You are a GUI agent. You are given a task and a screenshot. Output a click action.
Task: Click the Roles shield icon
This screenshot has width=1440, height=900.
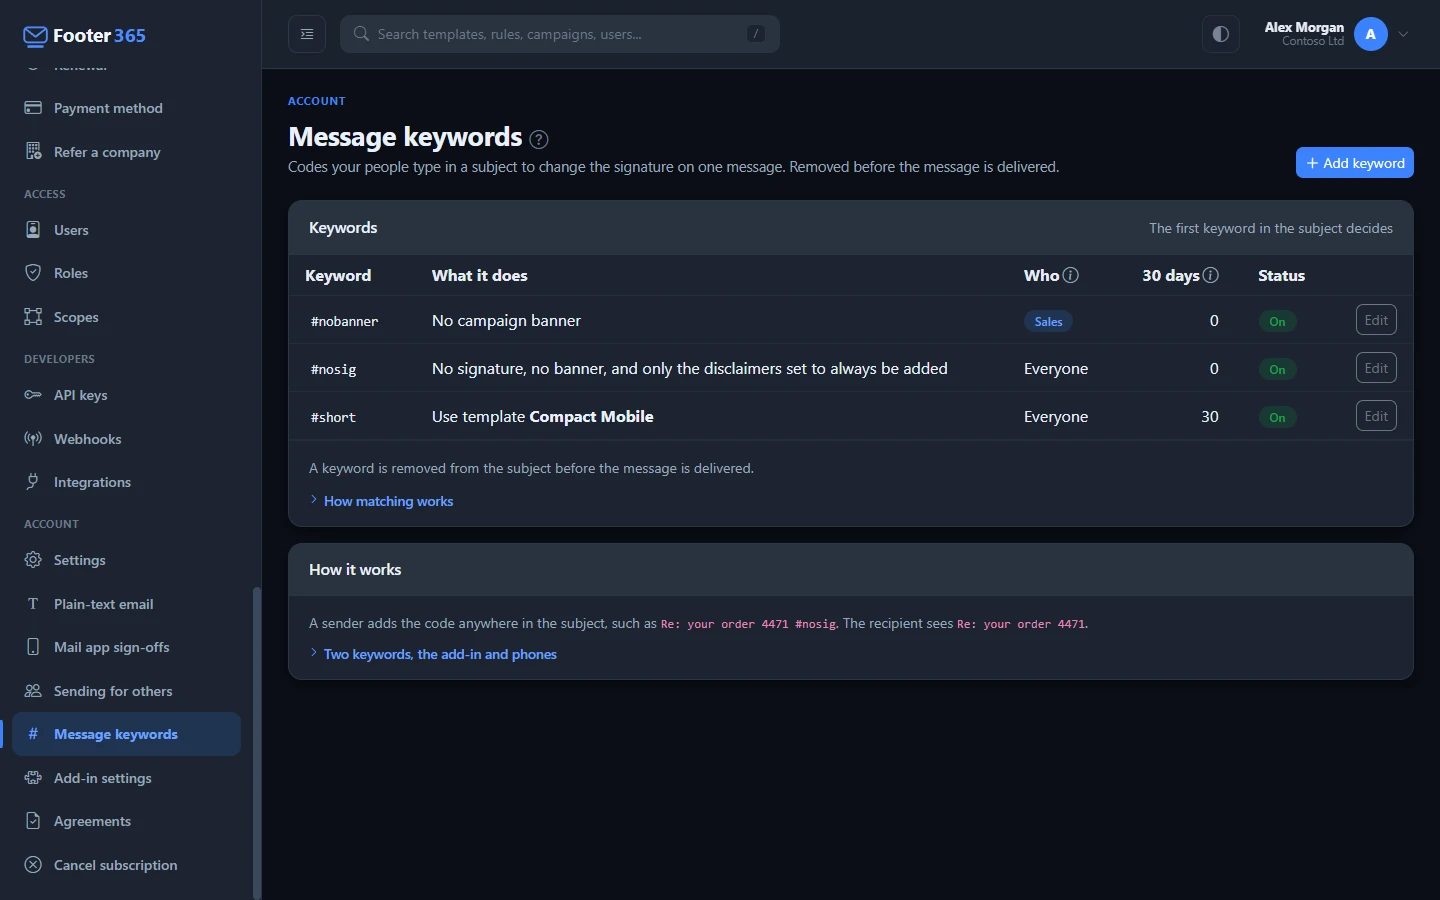(x=33, y=273)
